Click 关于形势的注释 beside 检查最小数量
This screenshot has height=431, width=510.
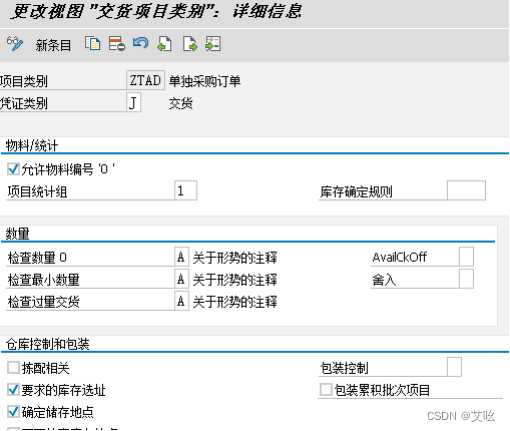(x=235, y=280)
